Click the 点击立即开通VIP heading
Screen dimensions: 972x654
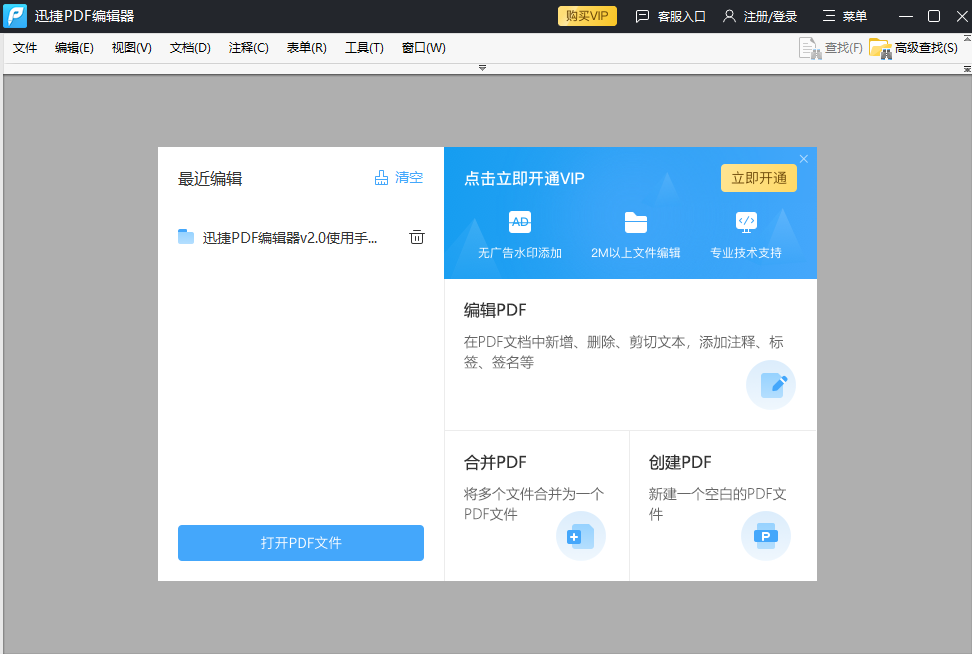pos(524,179)
